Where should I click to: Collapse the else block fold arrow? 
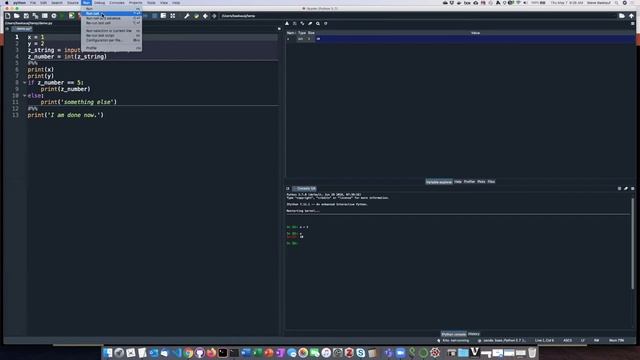(x=24, y=96)
